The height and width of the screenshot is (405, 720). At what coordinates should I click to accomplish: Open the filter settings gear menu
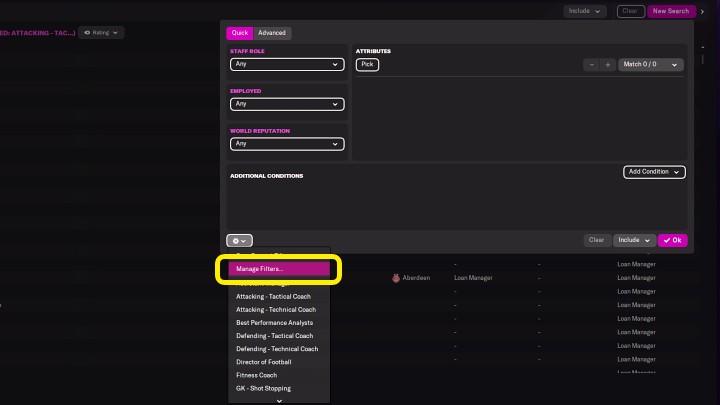pyautogui.click(x=240, y=240)
